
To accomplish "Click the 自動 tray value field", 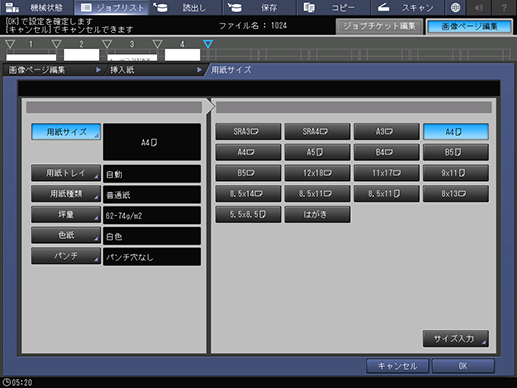I will click(x=152, y=174).
